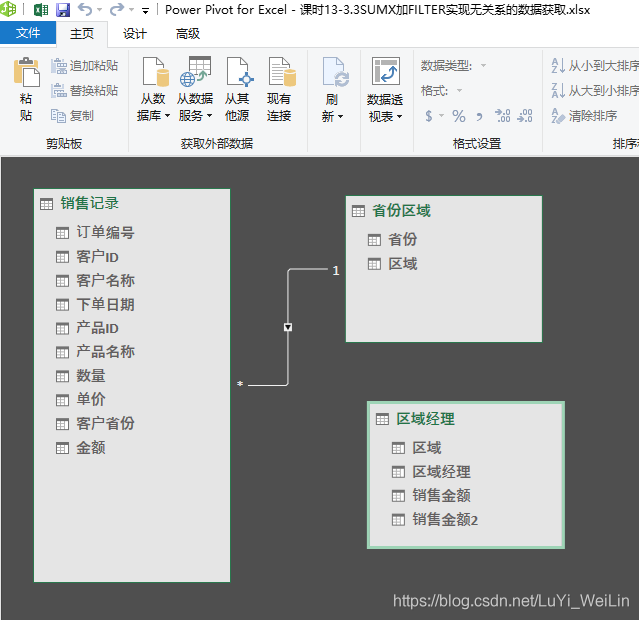Open the Undo history dropdown arrow
This screenshot has width=639, height=620.
99,10
